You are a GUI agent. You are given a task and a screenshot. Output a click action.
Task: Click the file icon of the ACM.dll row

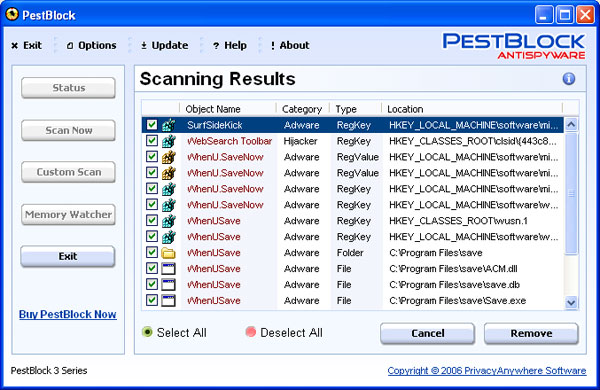(168, 269)
